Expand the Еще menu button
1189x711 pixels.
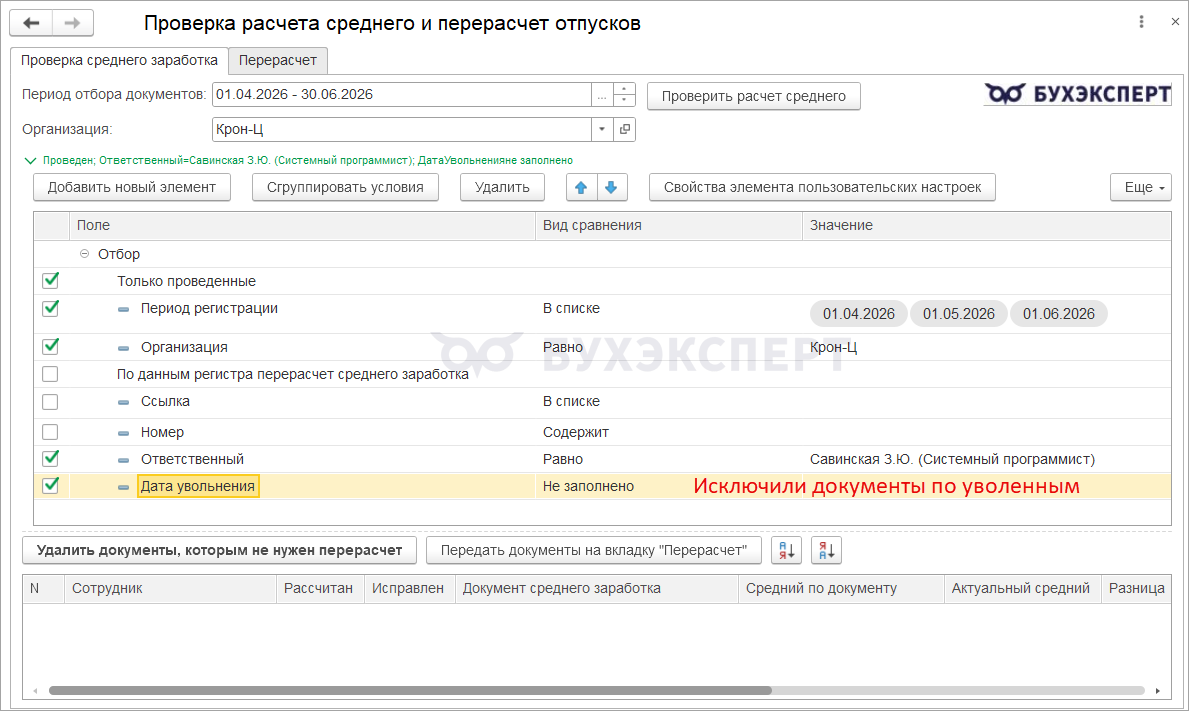1140,187
